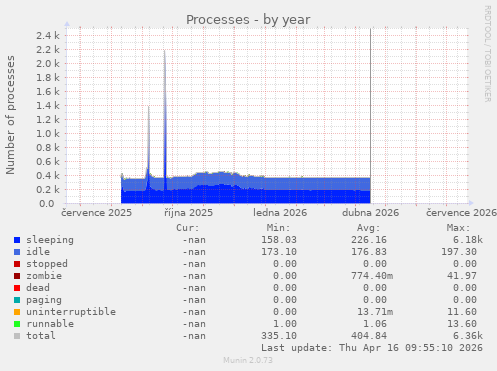The height and width of the screenshot is (371, 497).
Task: Click idle min value 173.10
Action: [279, 252]
